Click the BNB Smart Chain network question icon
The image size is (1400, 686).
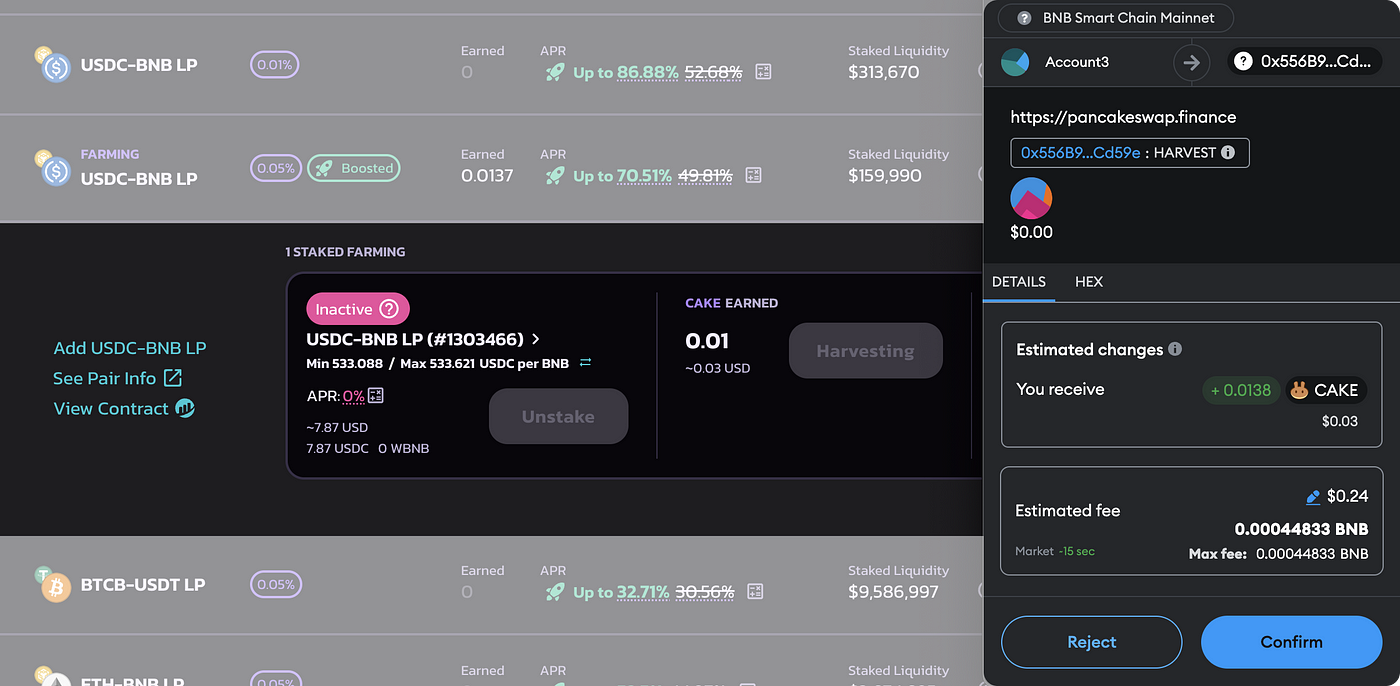[x=1024, y=18]
